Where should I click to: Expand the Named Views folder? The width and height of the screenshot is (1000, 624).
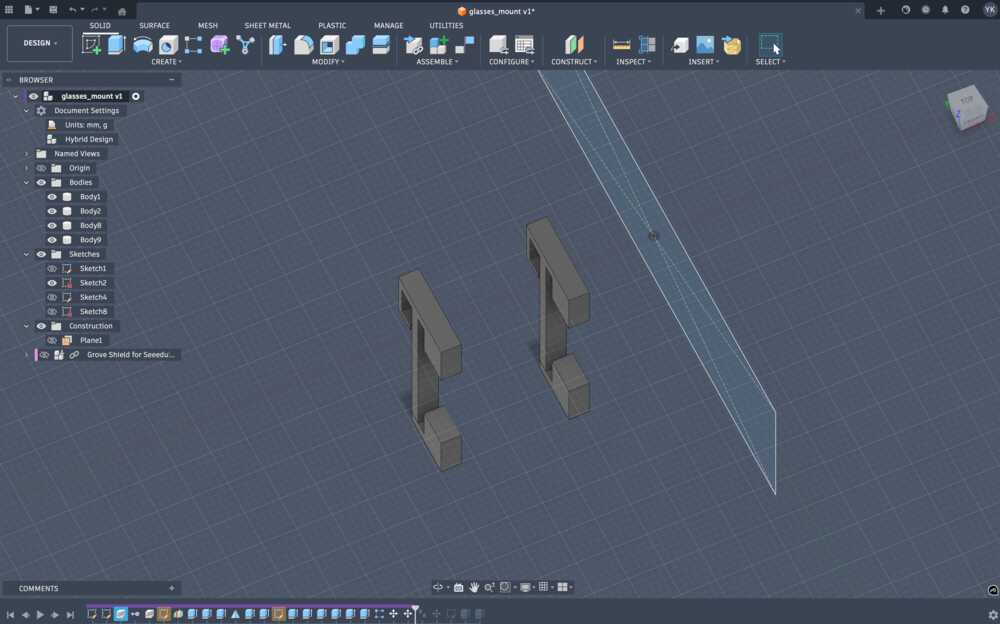[25, 153]
